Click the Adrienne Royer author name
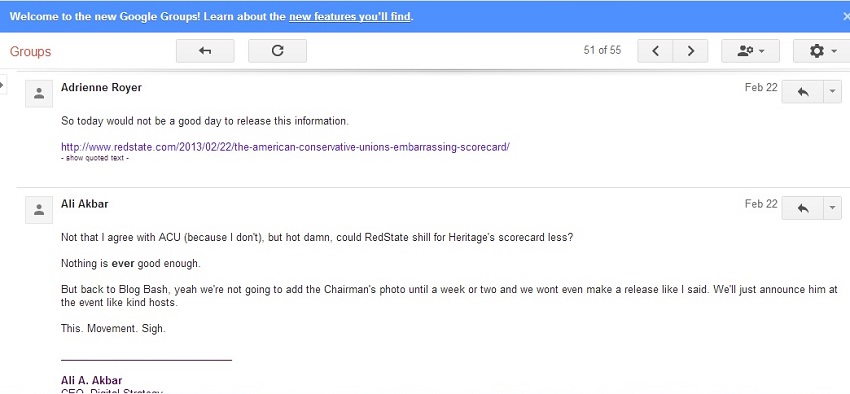This screenshot has width=850, height=394. [101, 87]
